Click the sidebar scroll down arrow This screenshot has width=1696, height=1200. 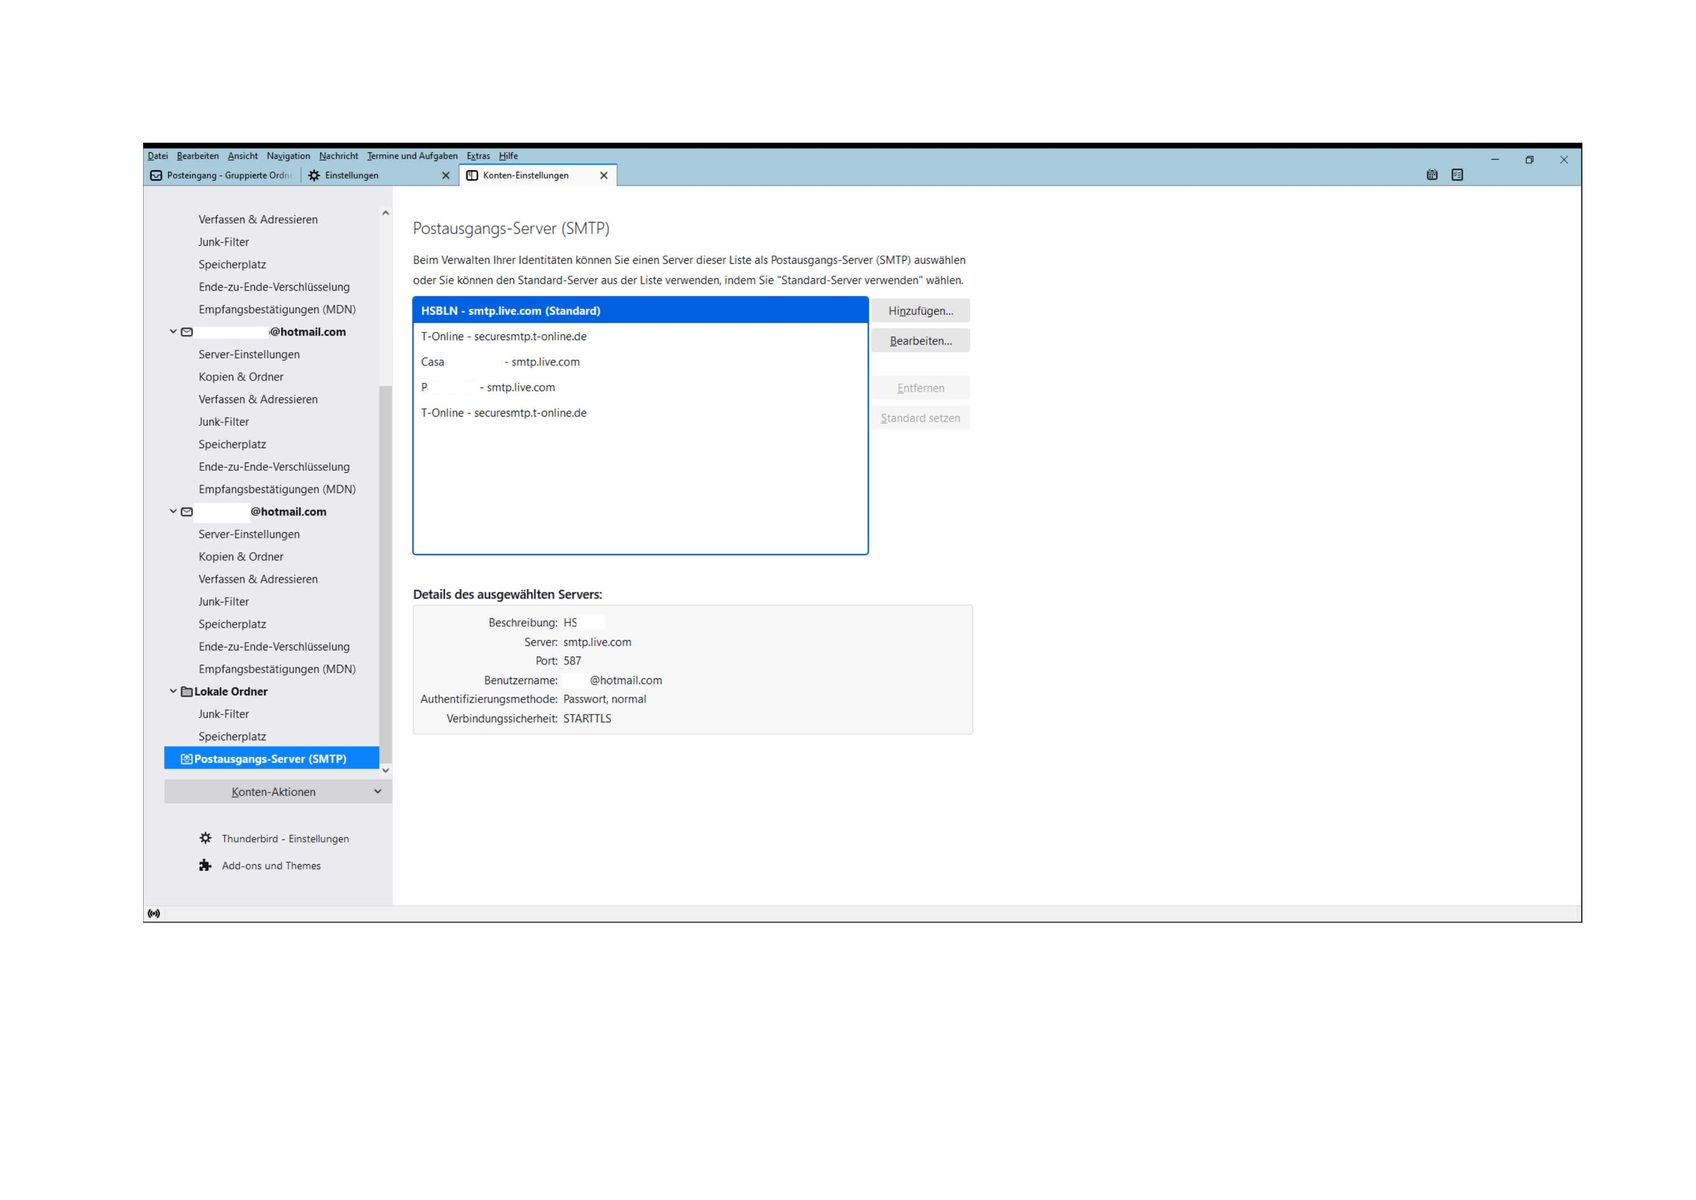(x=385, y=770)
